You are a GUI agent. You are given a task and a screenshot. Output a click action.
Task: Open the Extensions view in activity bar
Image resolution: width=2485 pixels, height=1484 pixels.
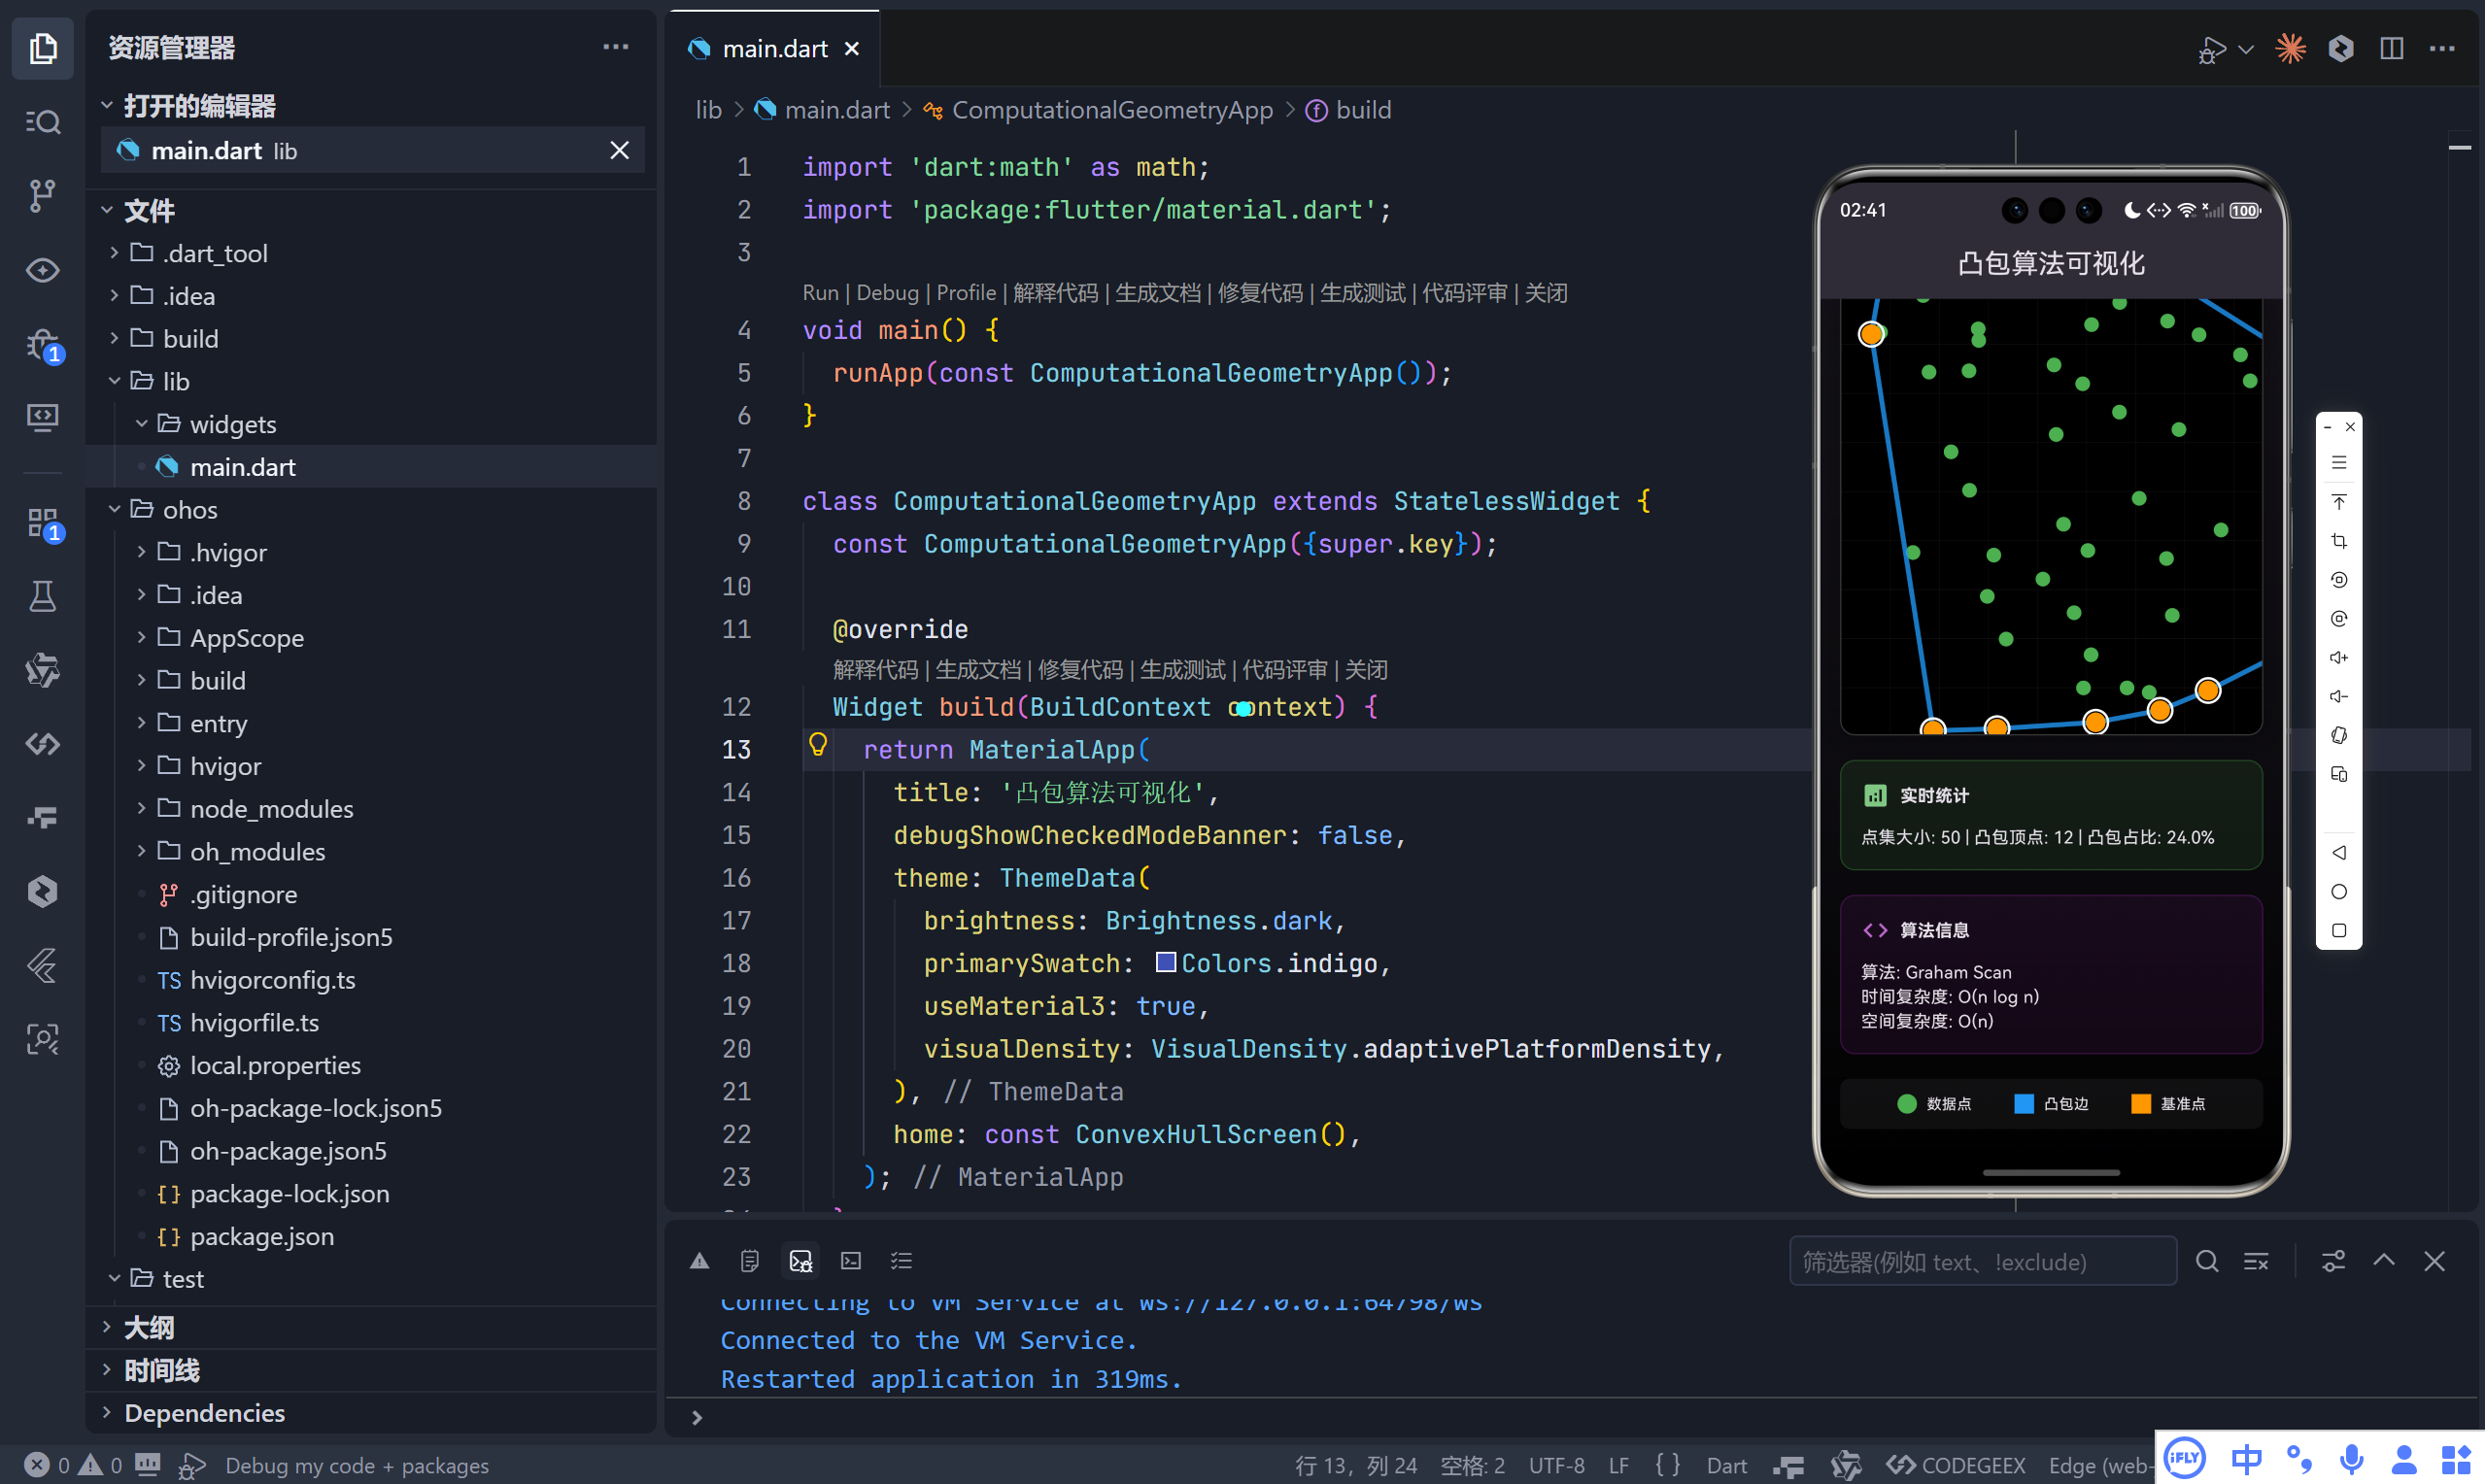point(42,522)
